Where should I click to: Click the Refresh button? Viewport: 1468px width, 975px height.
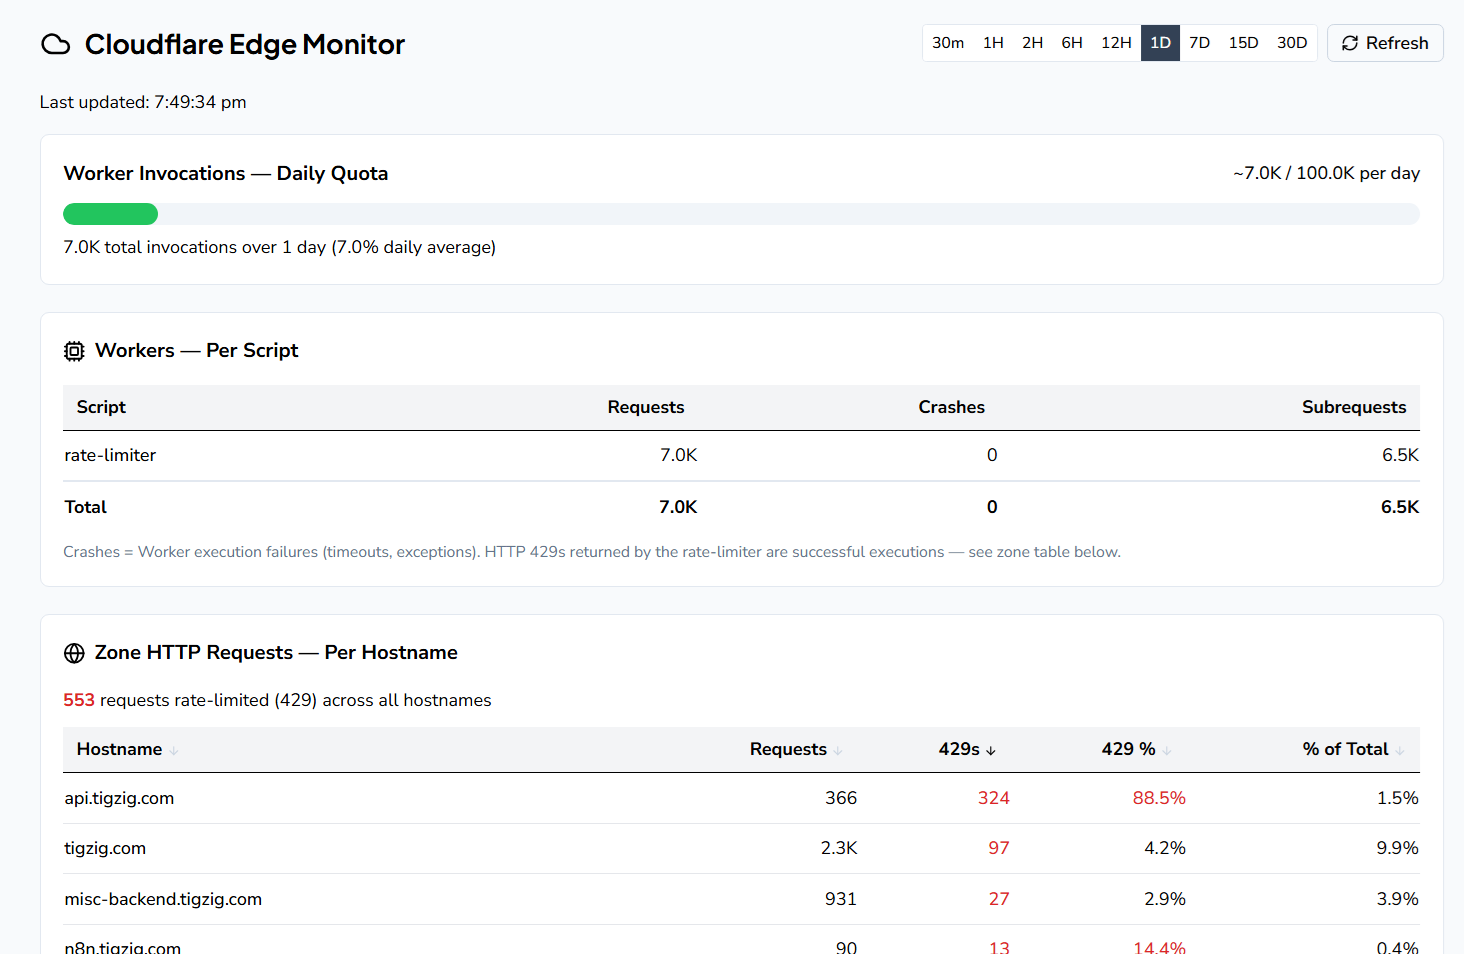point(1385,43)
